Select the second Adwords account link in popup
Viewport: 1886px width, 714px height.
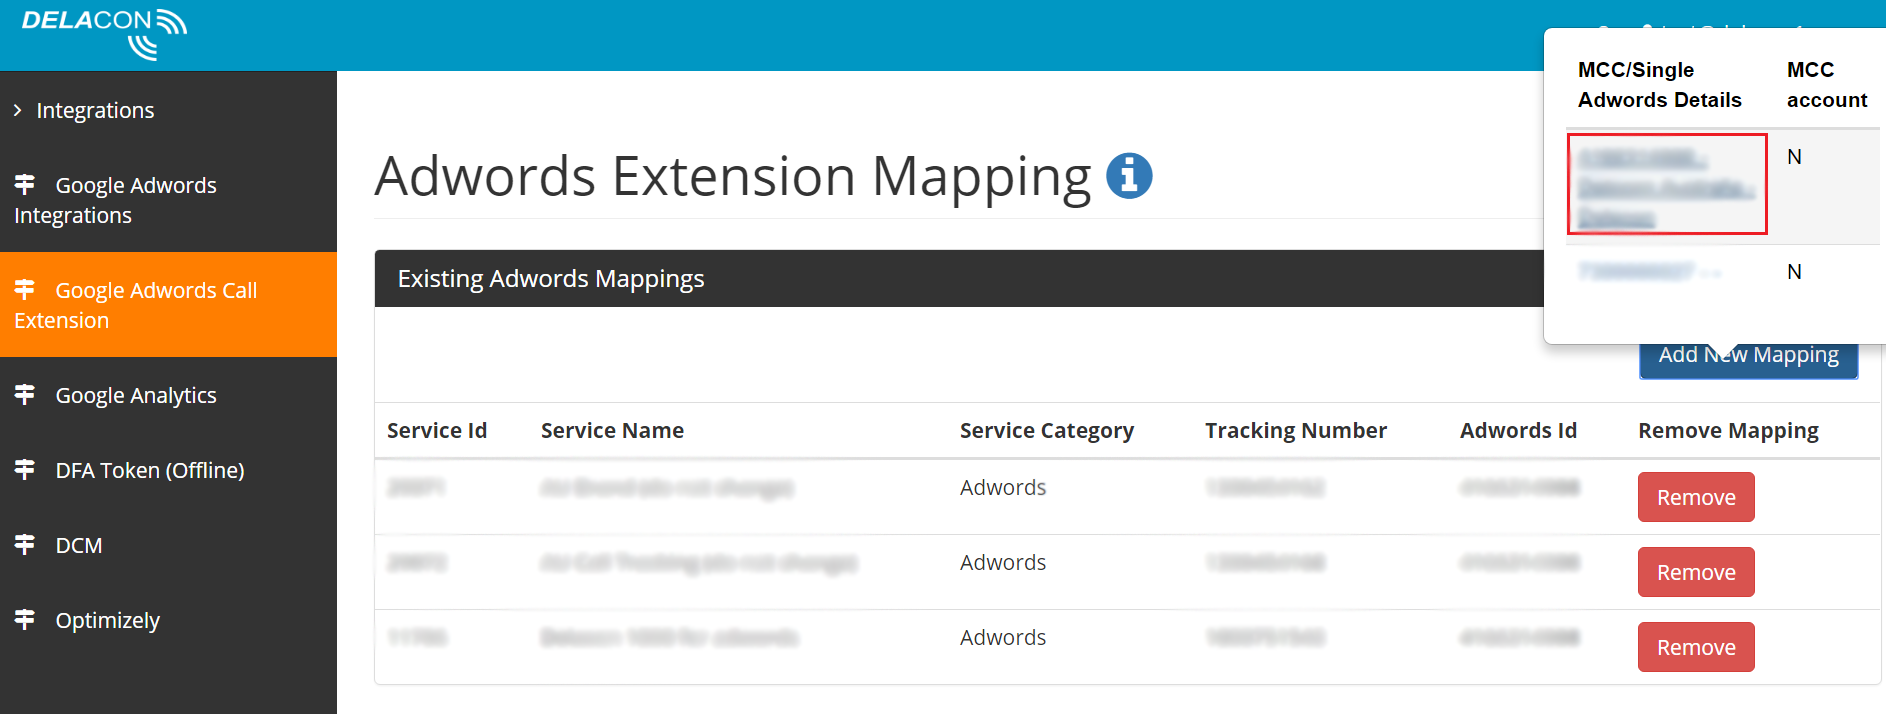pyautogui.click(x=1650, y=271)
